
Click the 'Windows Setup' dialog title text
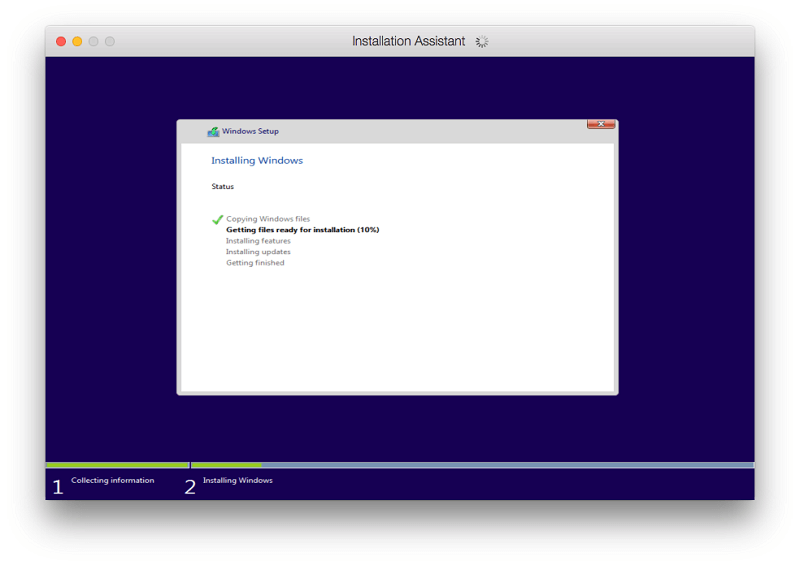(250, 131)
